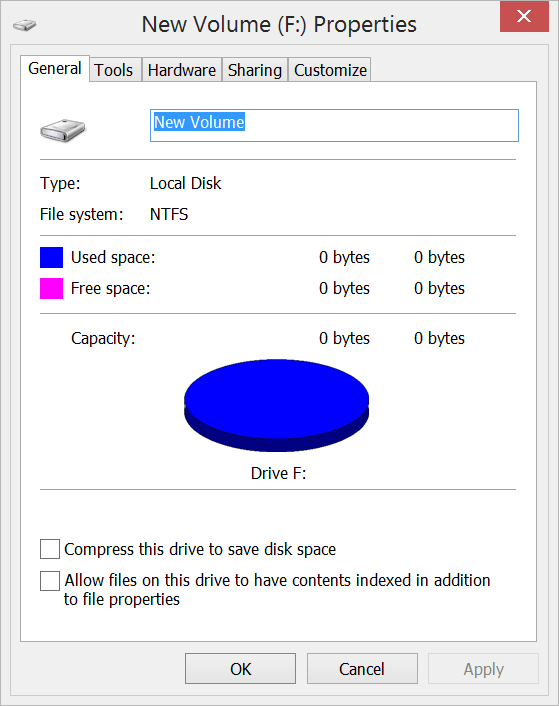Open the Hardware tab

pos(182,70)
